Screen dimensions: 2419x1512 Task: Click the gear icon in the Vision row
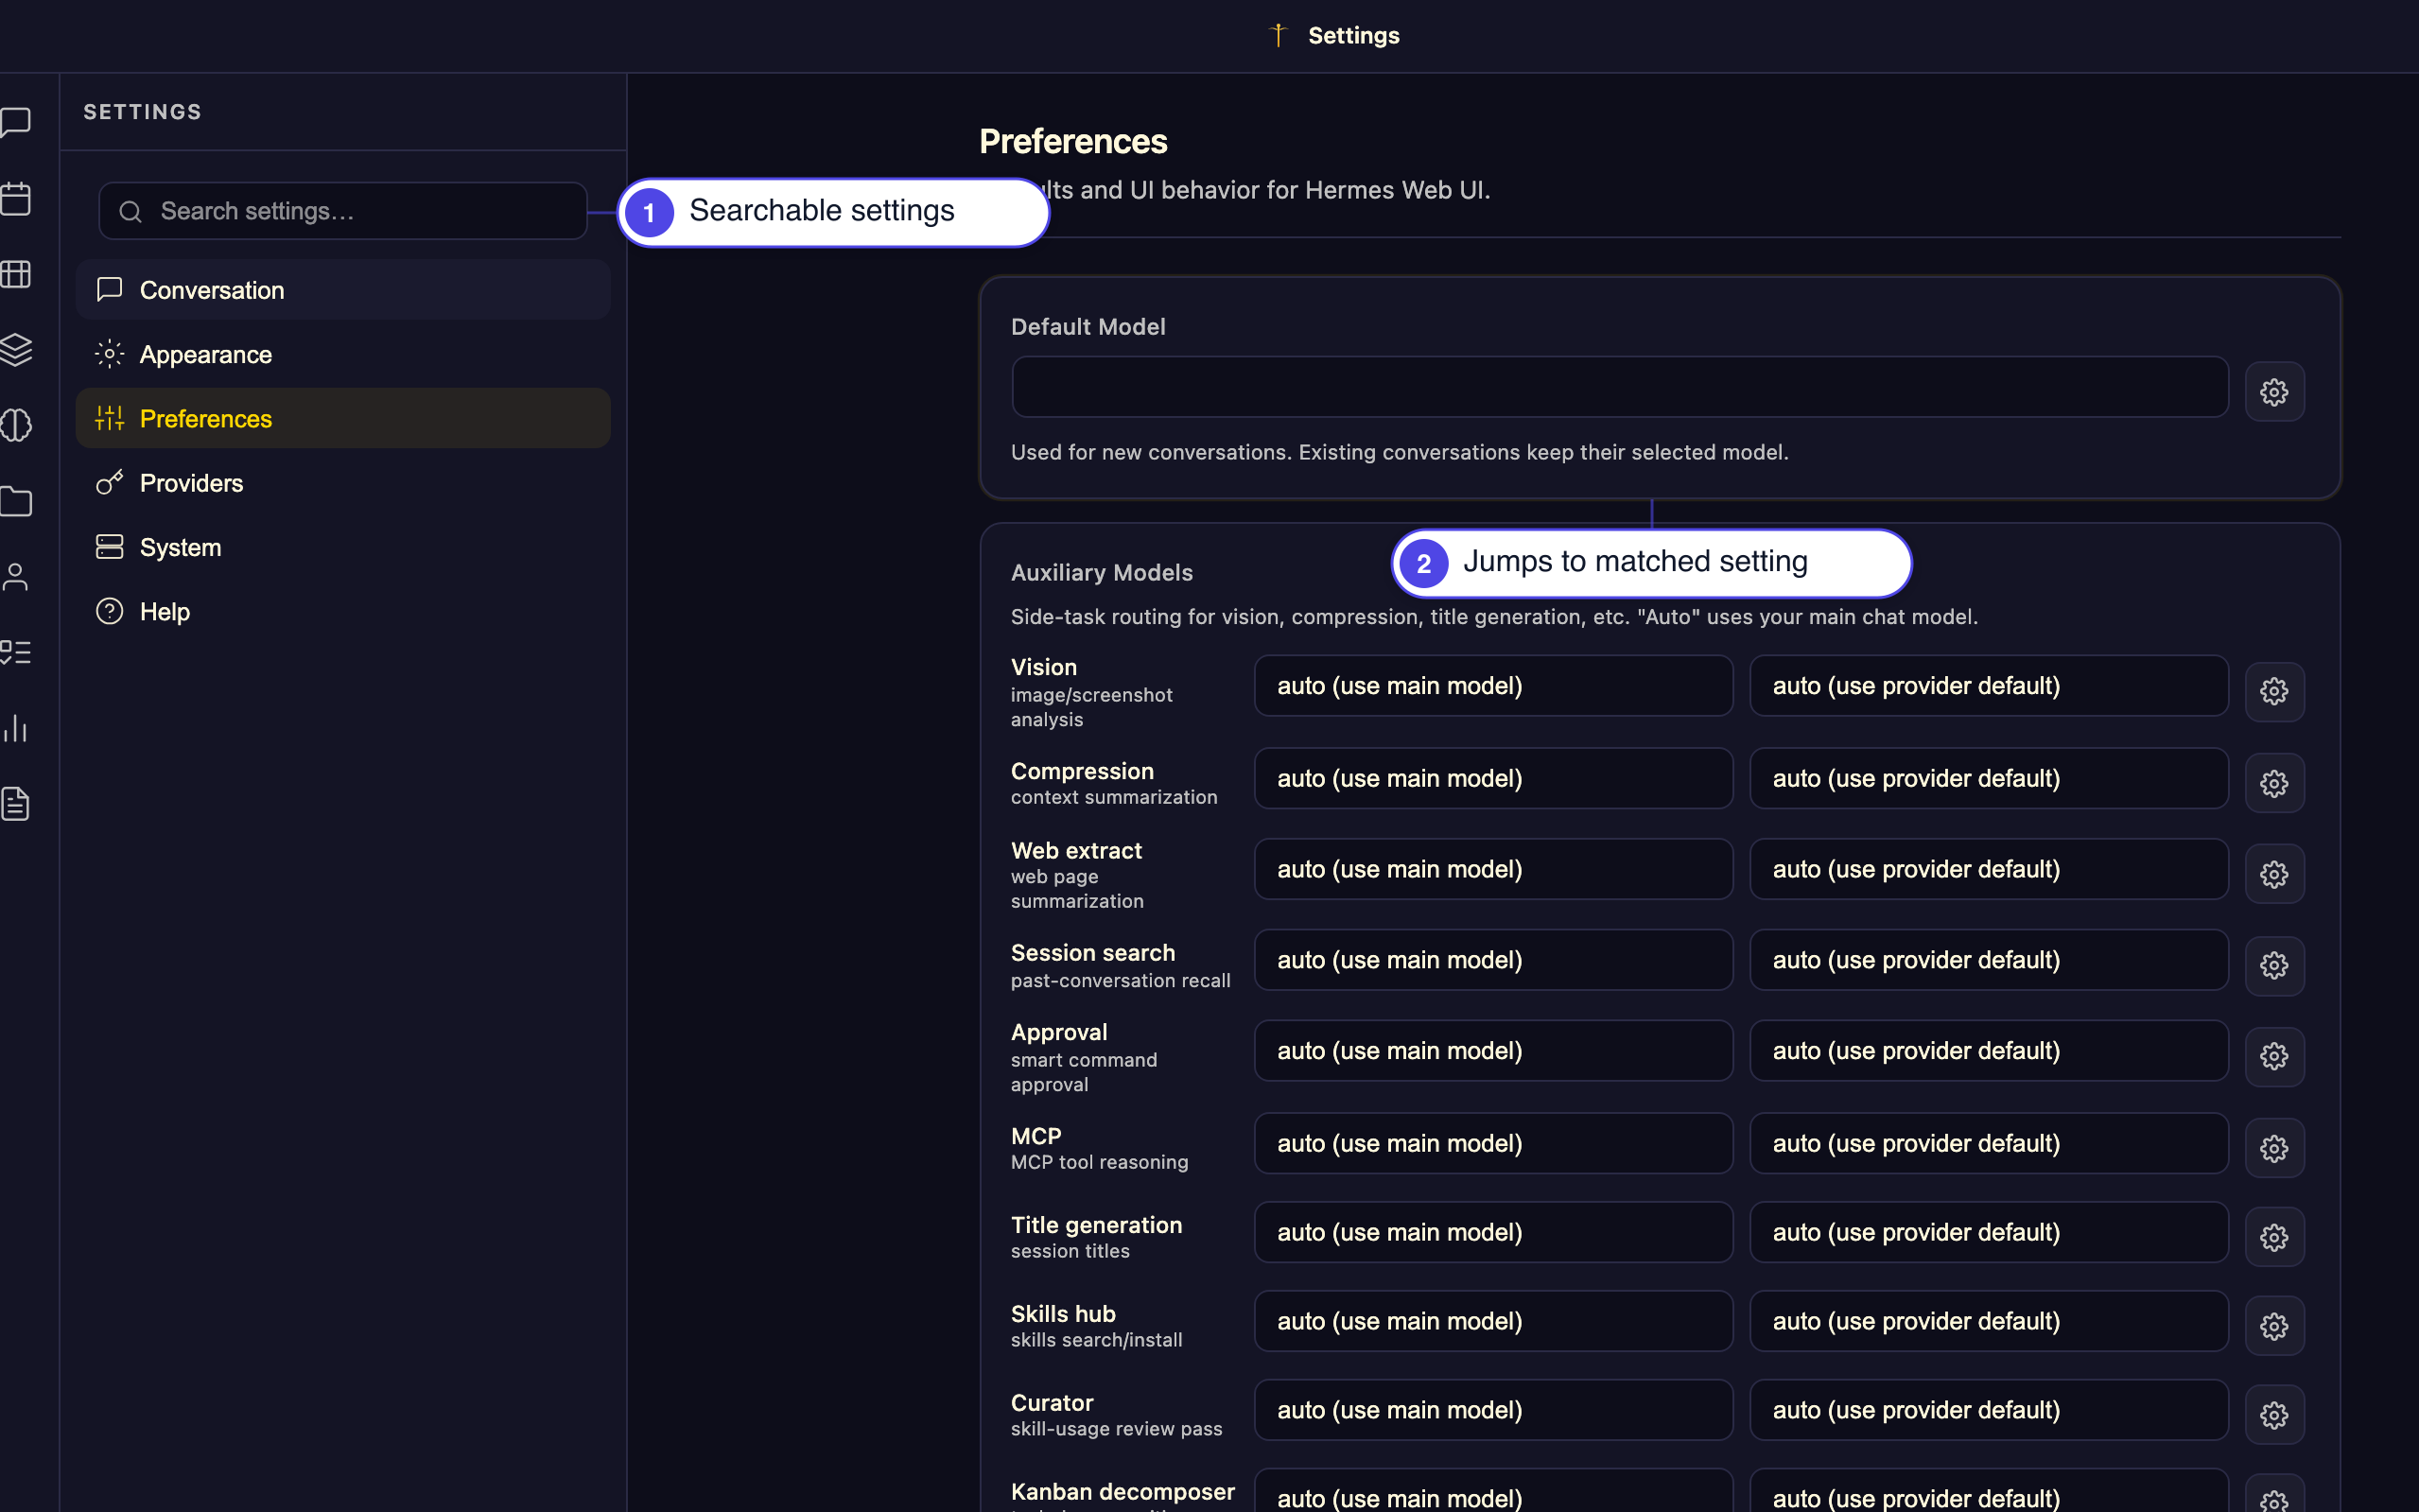click(x=2274, y=691)
